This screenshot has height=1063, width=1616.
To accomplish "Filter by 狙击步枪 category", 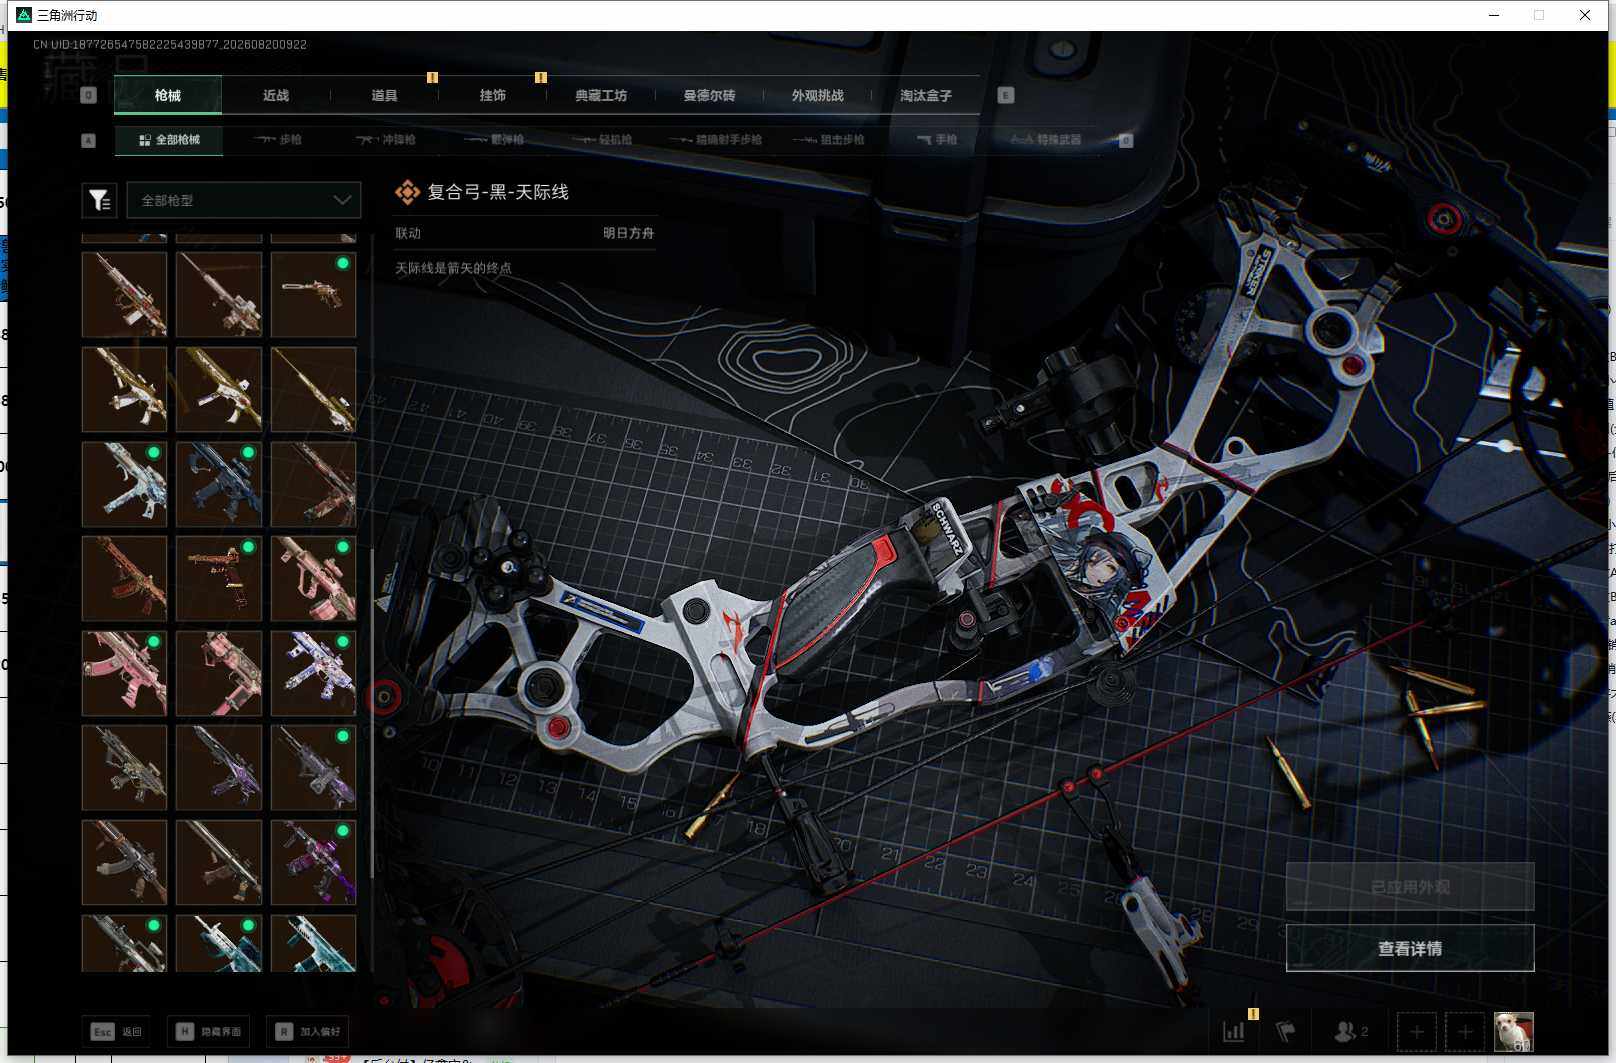I will point(829,140).
